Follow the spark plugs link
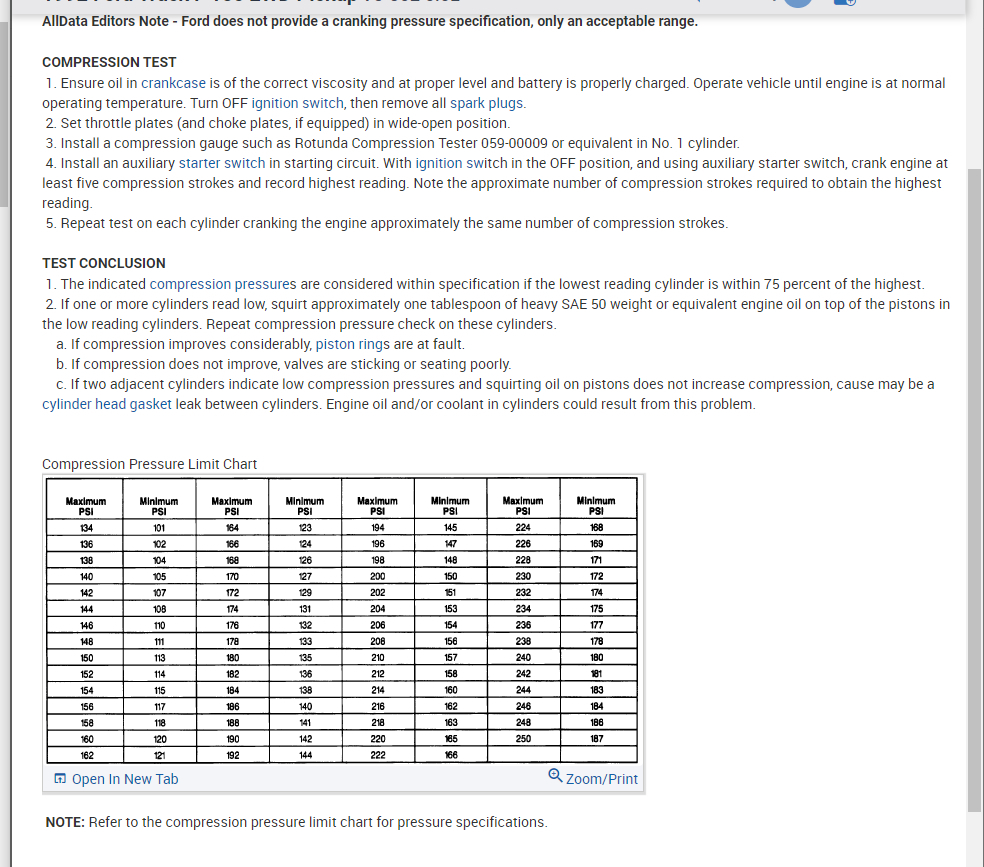Image resolution: width=984 pixels, height=867 pixels. [x=486, y=104]
